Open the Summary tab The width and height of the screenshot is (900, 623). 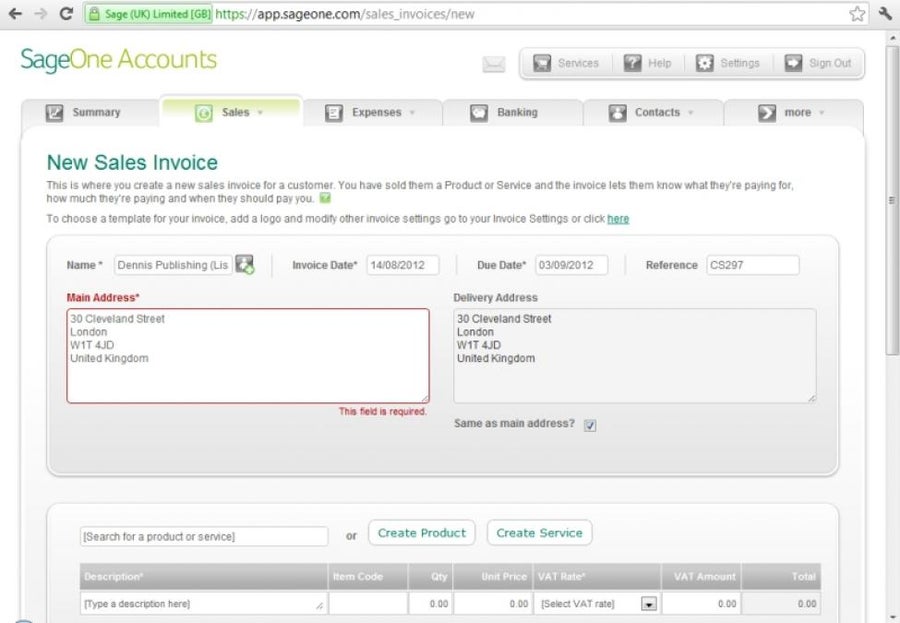point(90,113)
